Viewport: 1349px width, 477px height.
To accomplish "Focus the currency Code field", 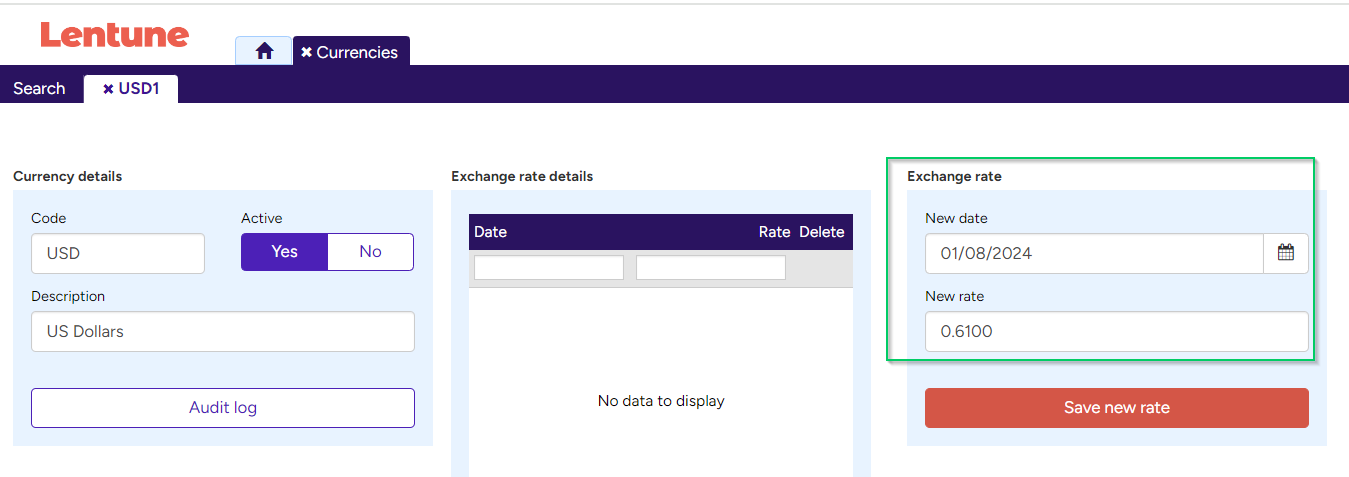I will click(x=118, y=253).
